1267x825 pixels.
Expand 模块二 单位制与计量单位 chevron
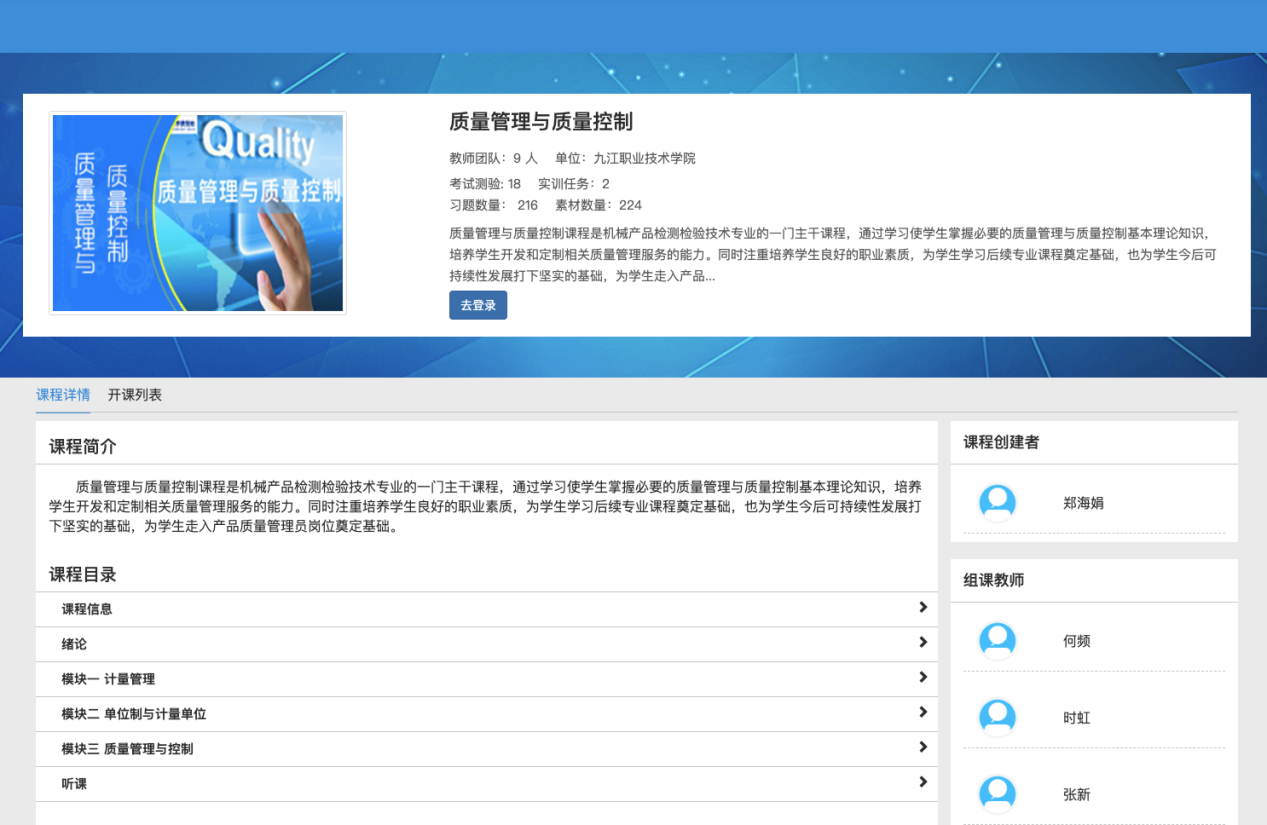click(922, 713)
